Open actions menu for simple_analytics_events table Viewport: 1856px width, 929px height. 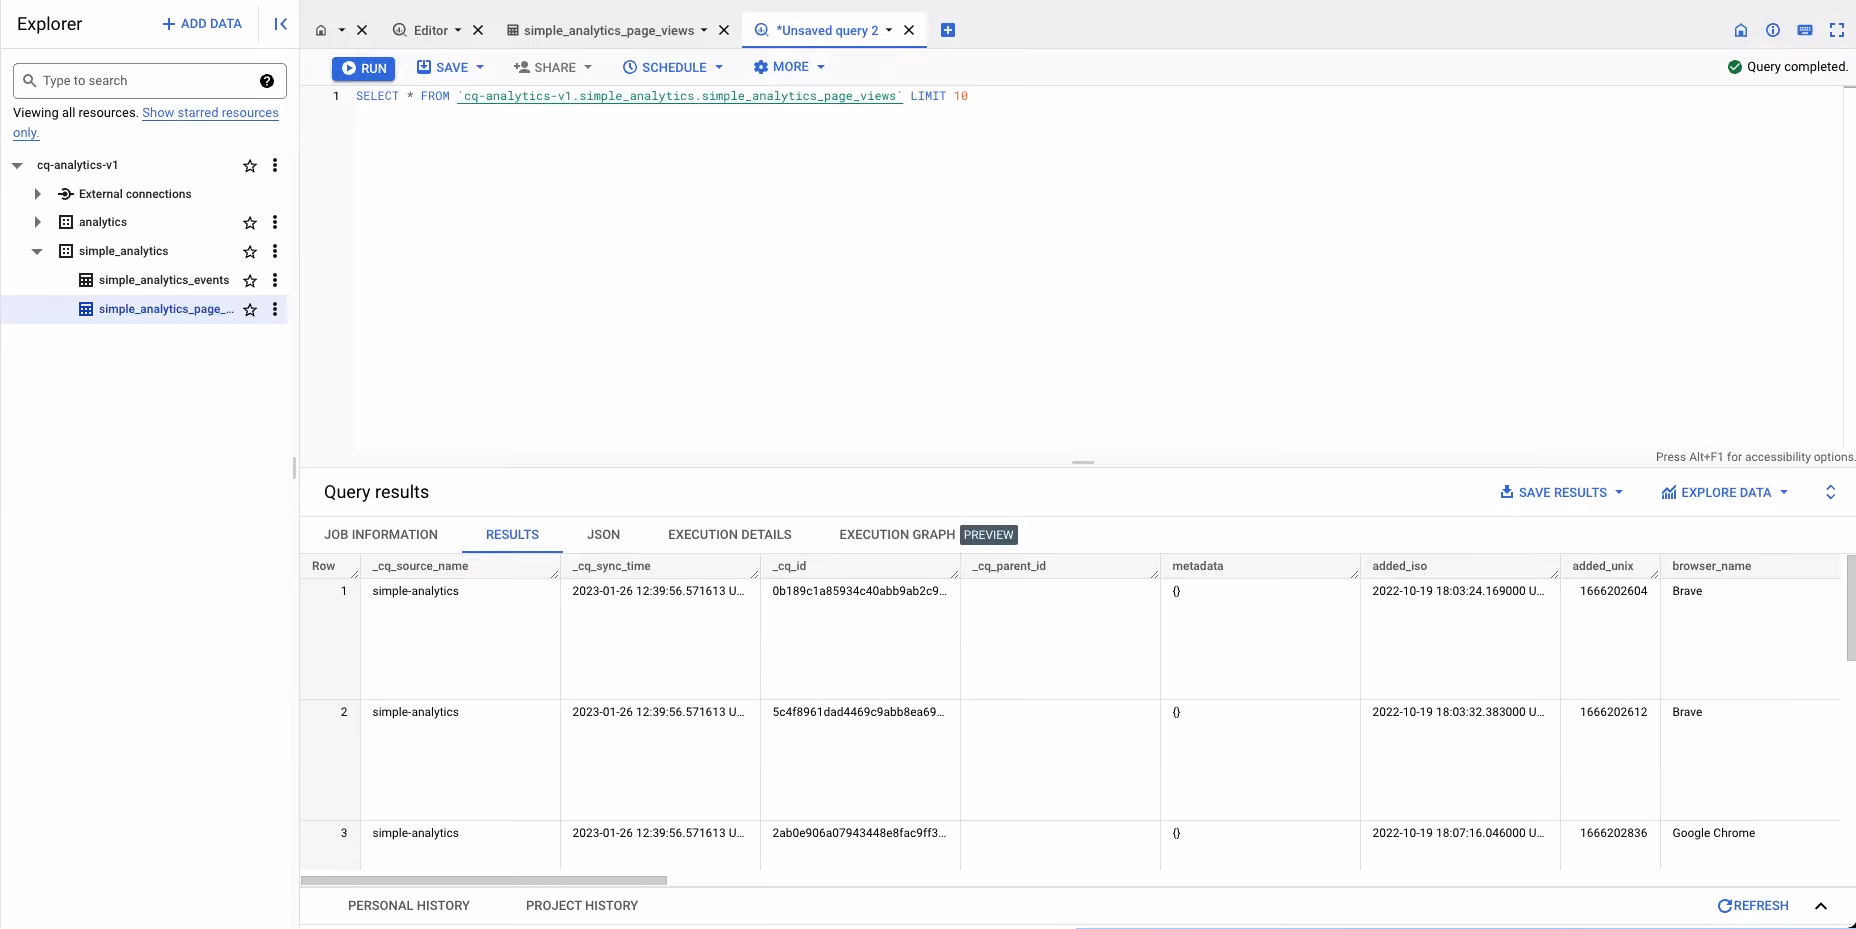click(x=275, y=280)
